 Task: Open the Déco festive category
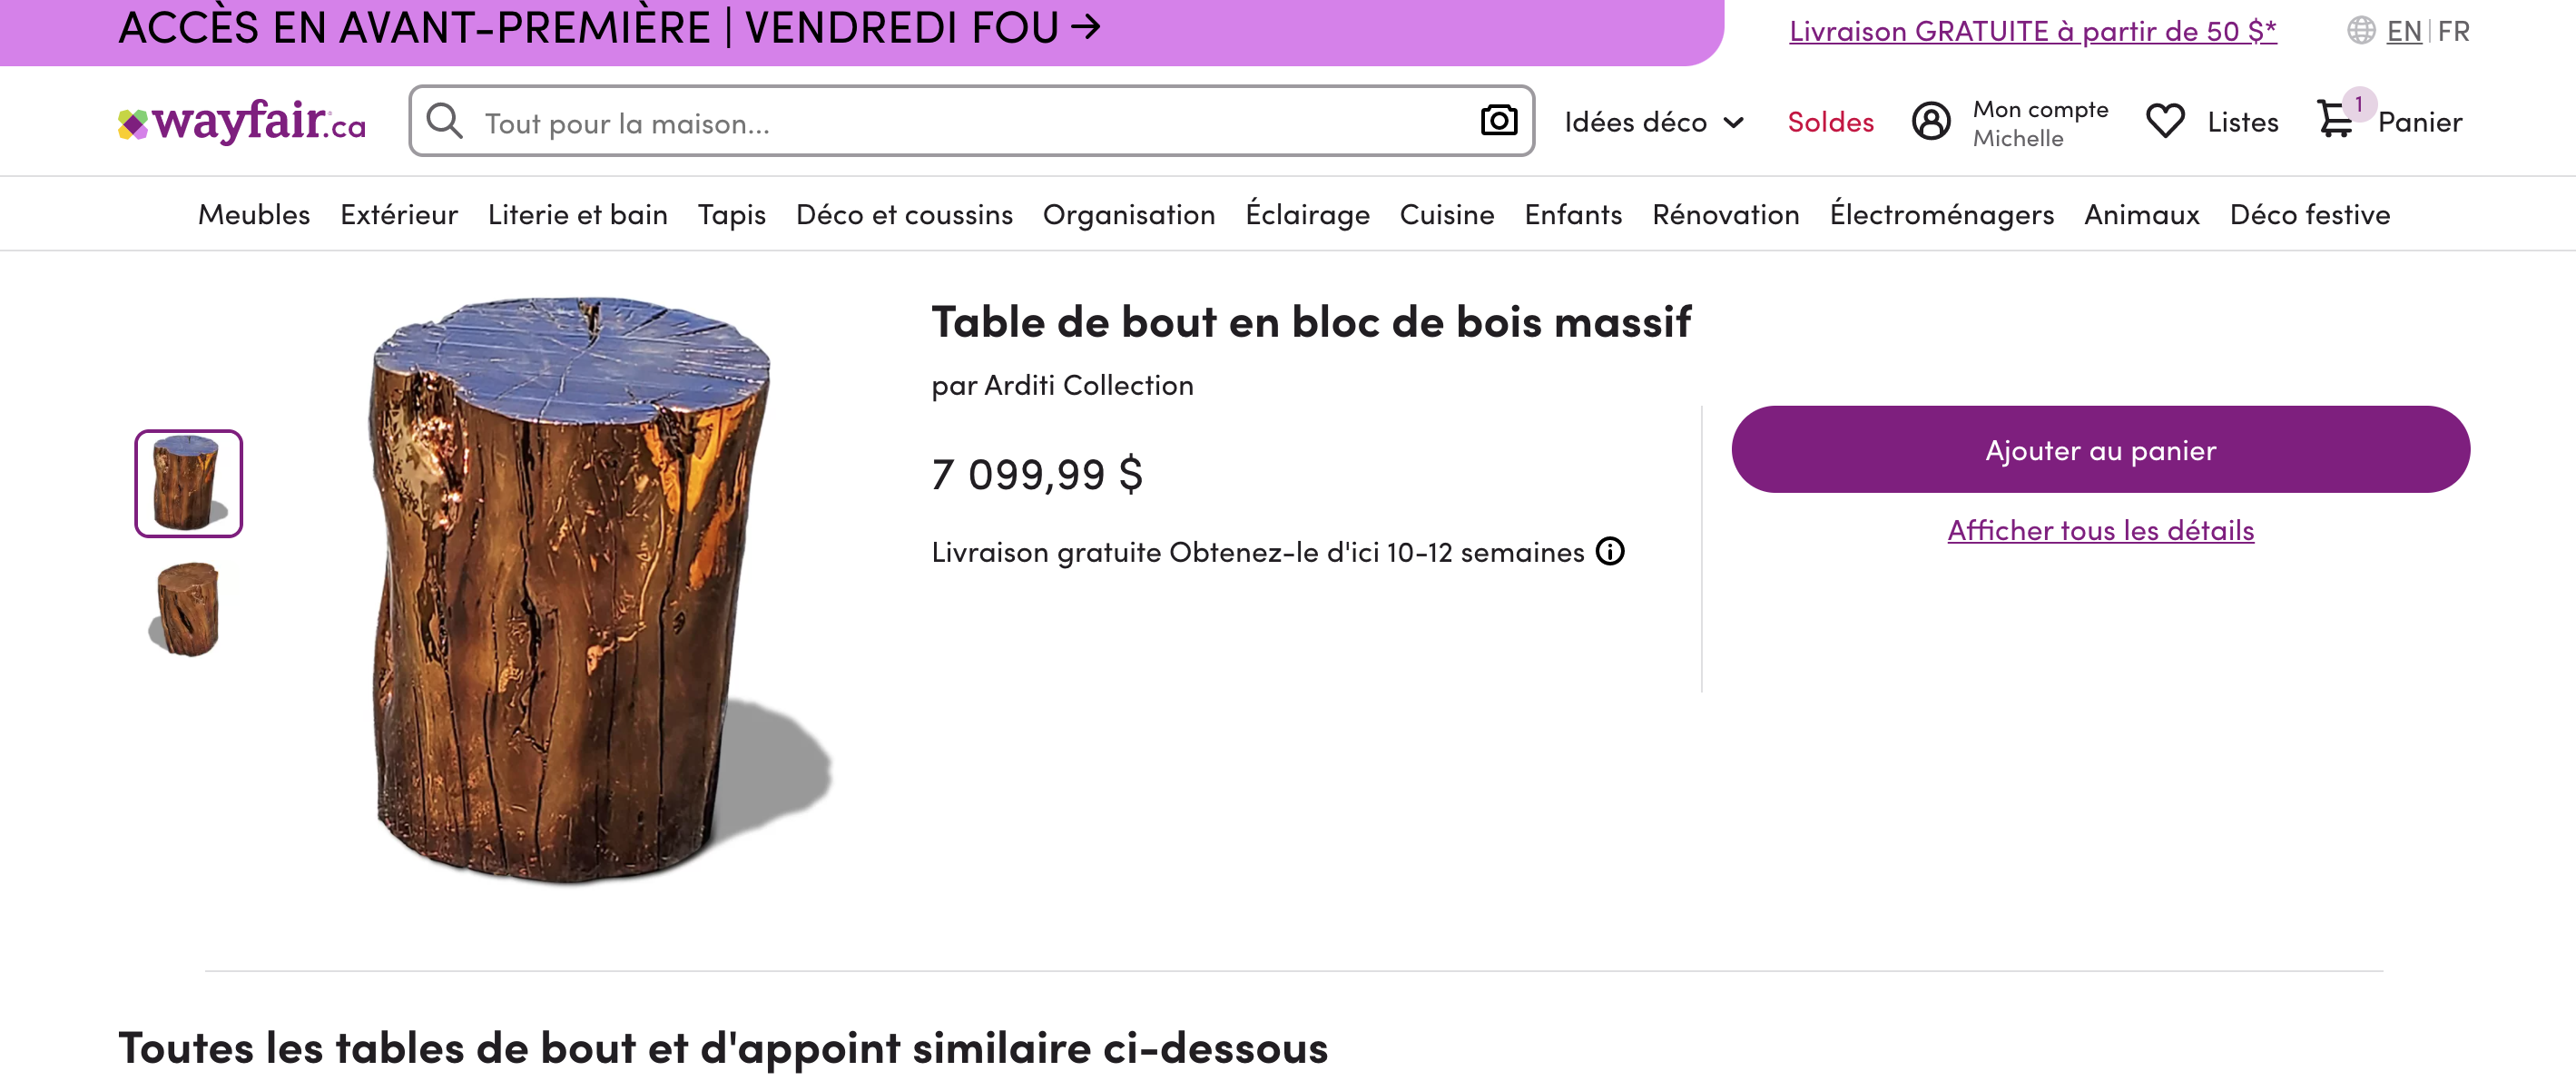[2309, 214]
